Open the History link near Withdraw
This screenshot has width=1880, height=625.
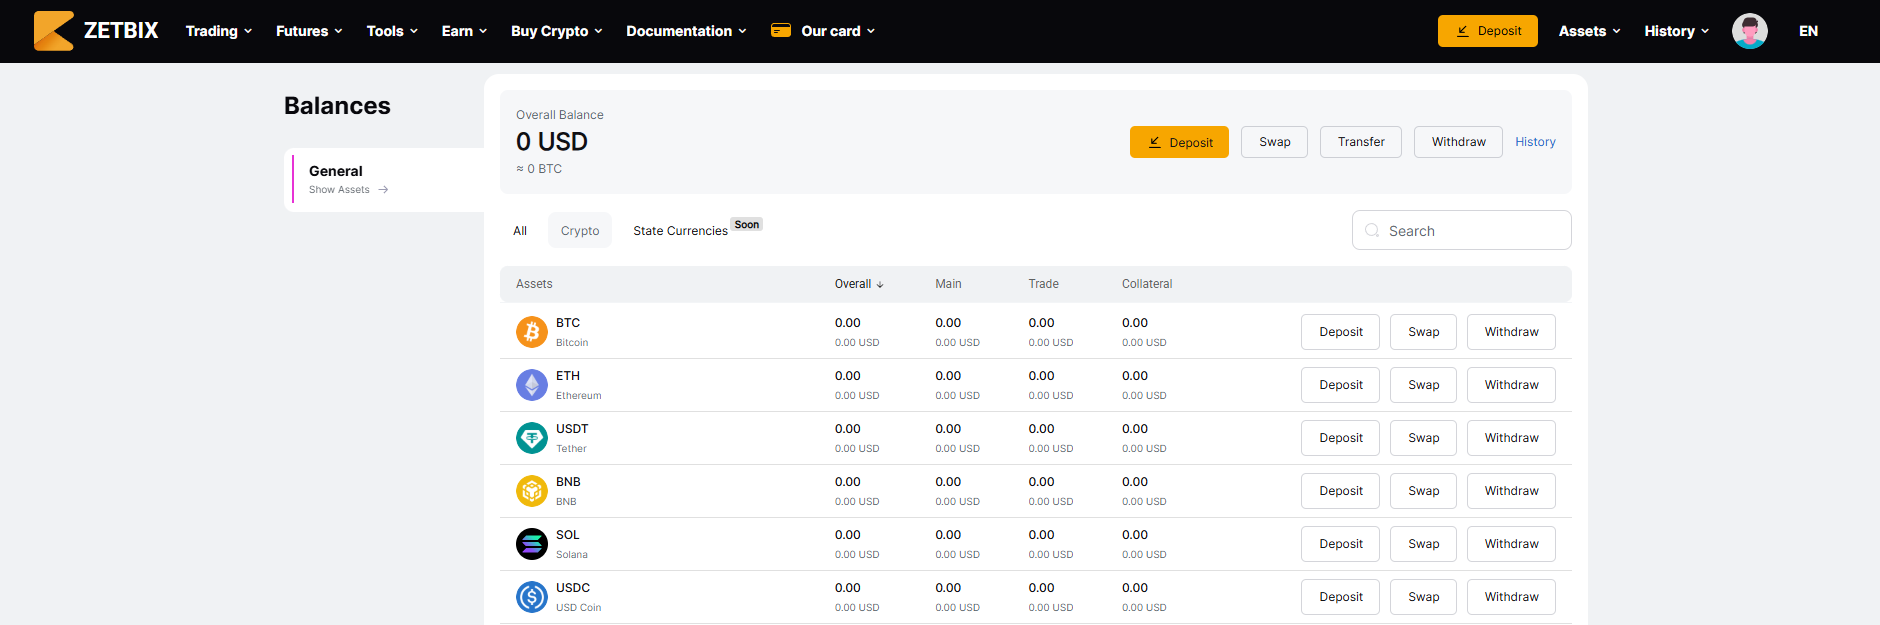(1535, 142)
